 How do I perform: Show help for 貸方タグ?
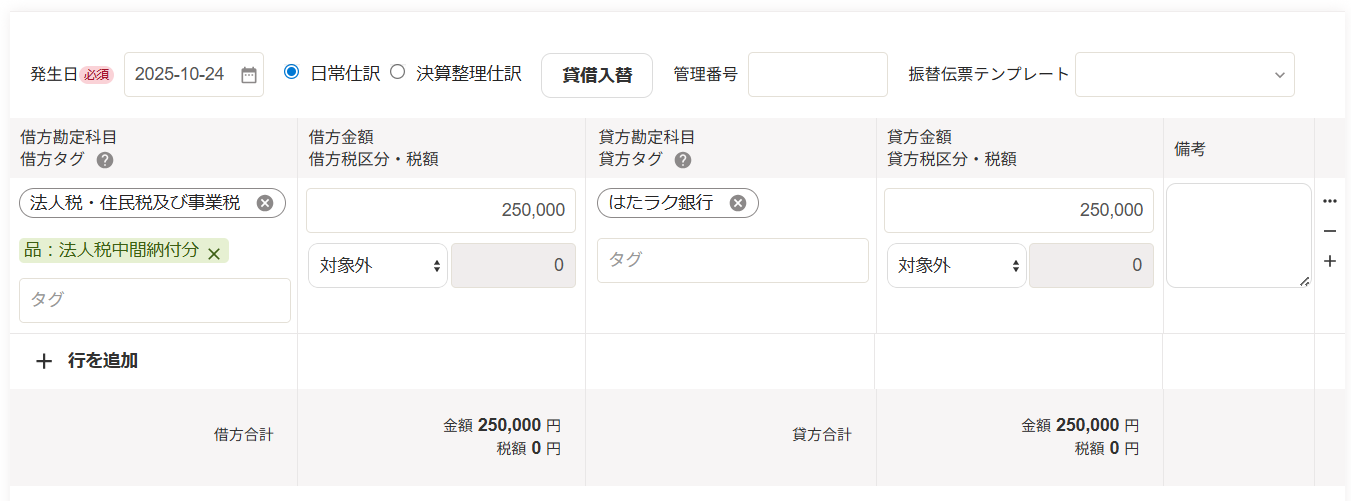click(x=683, y=160)
